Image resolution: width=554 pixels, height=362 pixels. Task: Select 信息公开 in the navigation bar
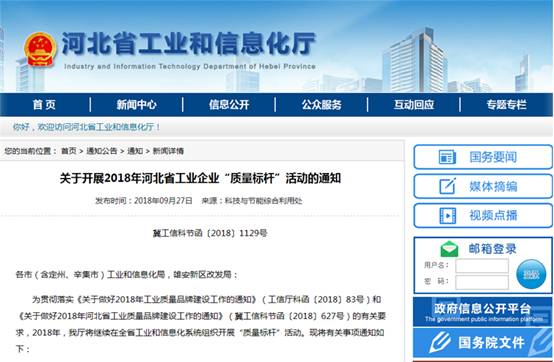click(229, 105)
